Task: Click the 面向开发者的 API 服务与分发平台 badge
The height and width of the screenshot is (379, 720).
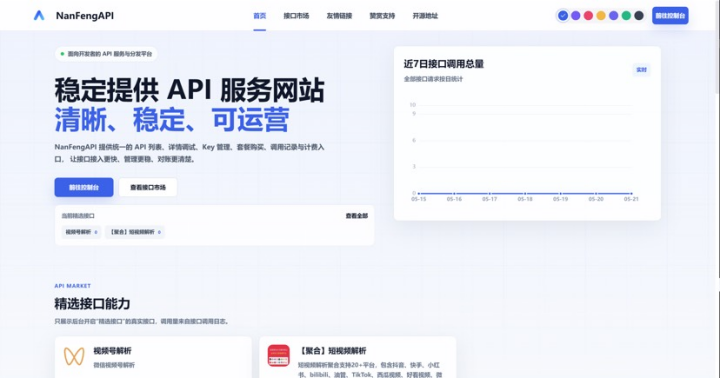Action: point(106,54)
